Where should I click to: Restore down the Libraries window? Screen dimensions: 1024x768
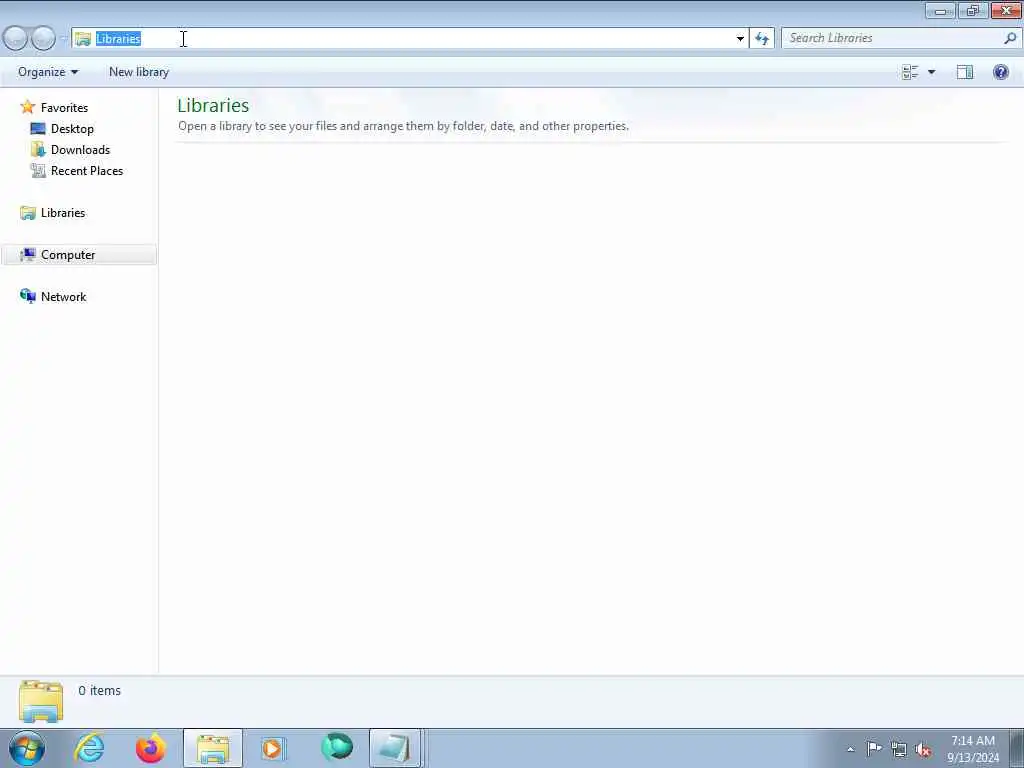(972, 10)
